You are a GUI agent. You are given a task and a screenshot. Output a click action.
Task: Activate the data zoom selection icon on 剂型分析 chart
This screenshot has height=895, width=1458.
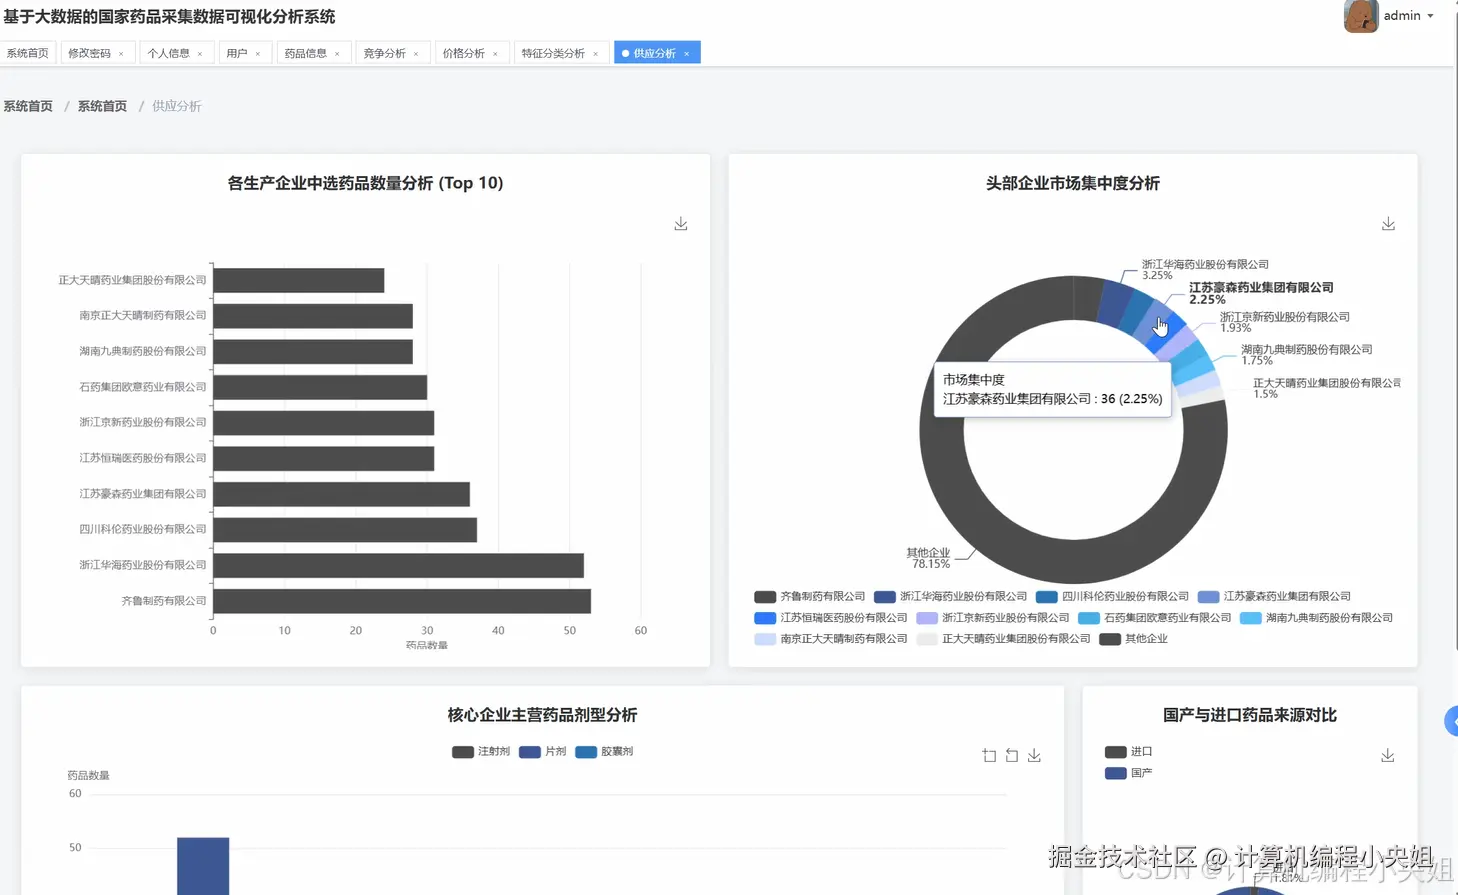coord(989,755)
